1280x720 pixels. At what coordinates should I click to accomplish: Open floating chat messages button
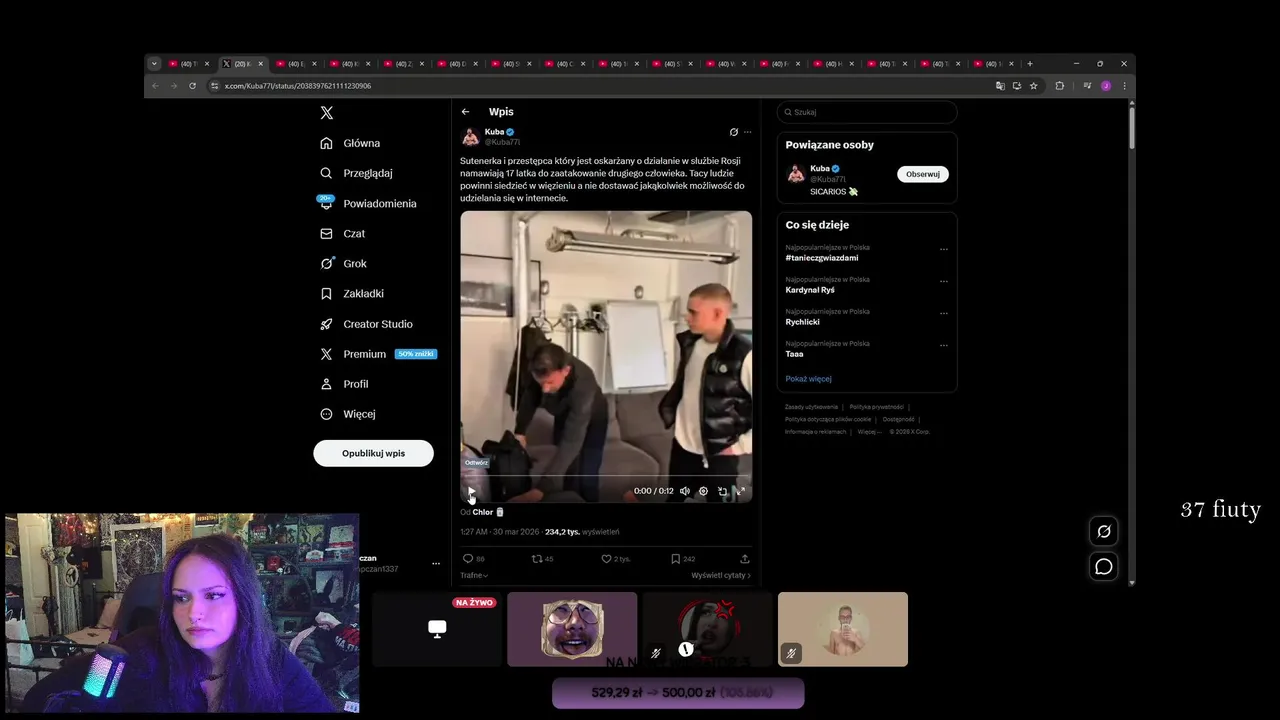click(x=1104, y=567)
